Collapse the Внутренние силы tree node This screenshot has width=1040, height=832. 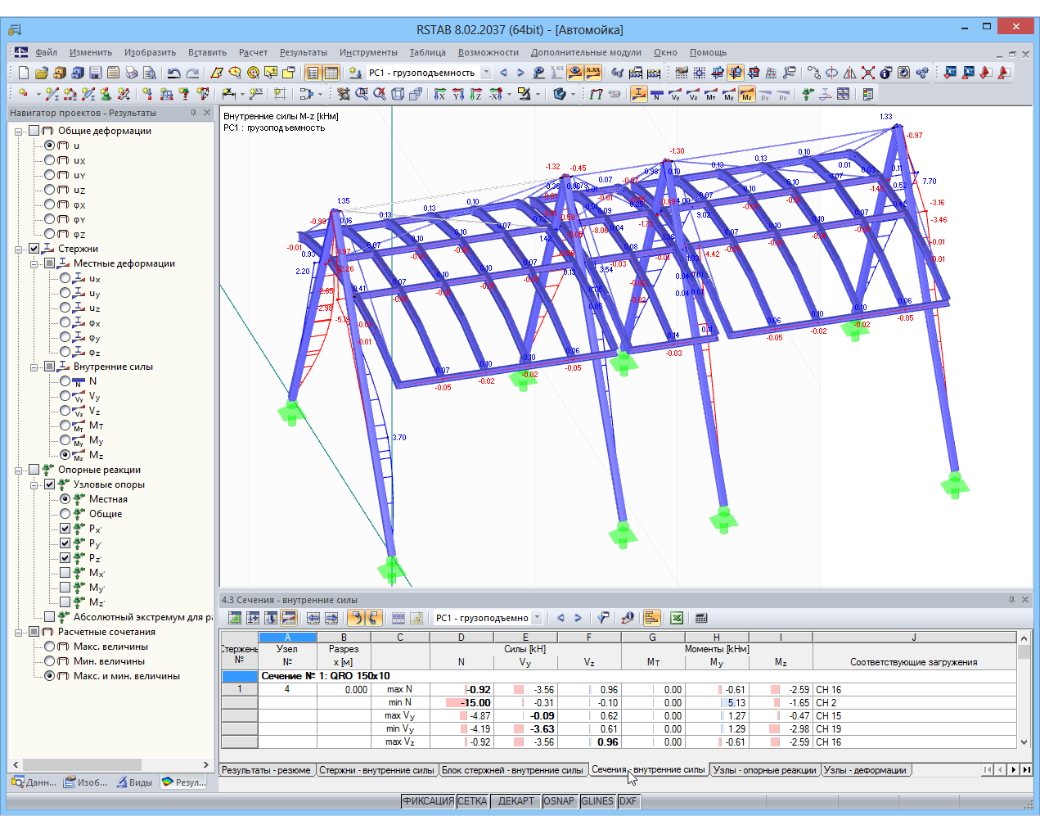pos(34,366)
